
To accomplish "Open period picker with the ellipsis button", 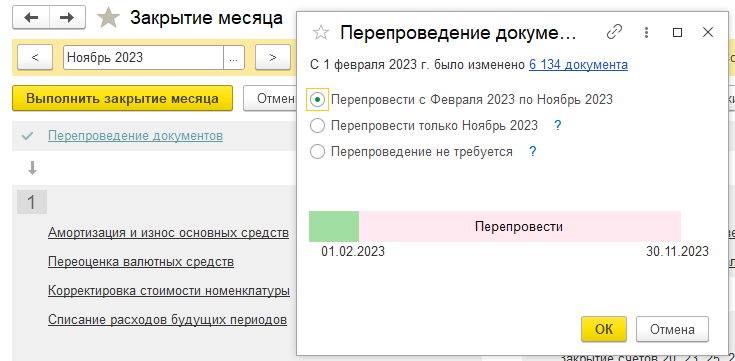I will (234, 58).
